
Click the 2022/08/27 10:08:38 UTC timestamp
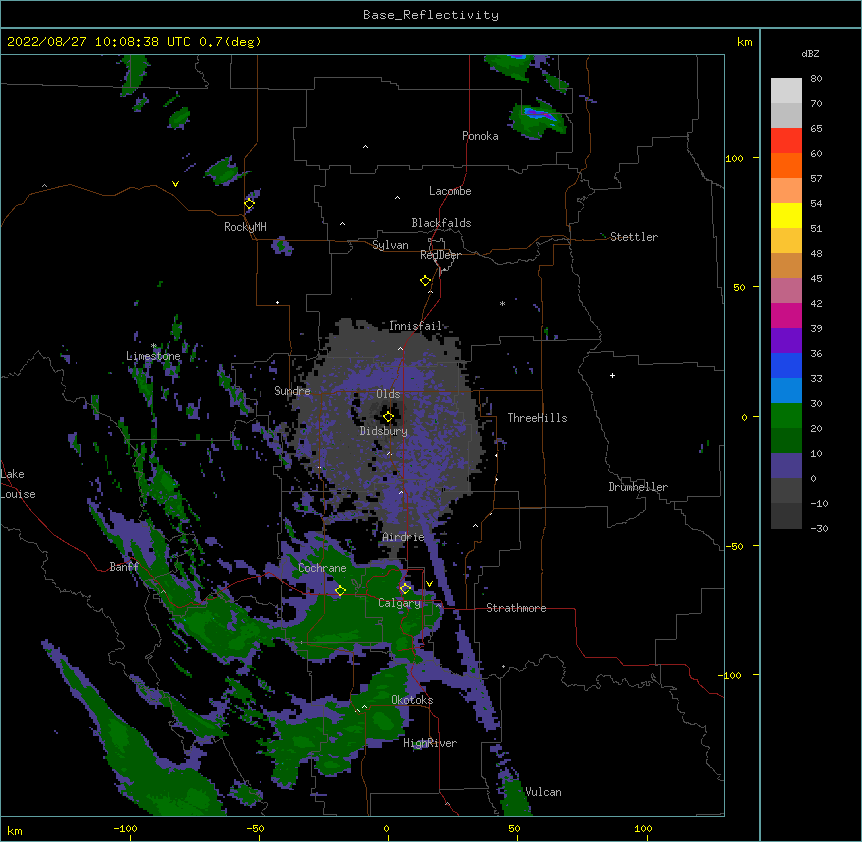[99, 42]
